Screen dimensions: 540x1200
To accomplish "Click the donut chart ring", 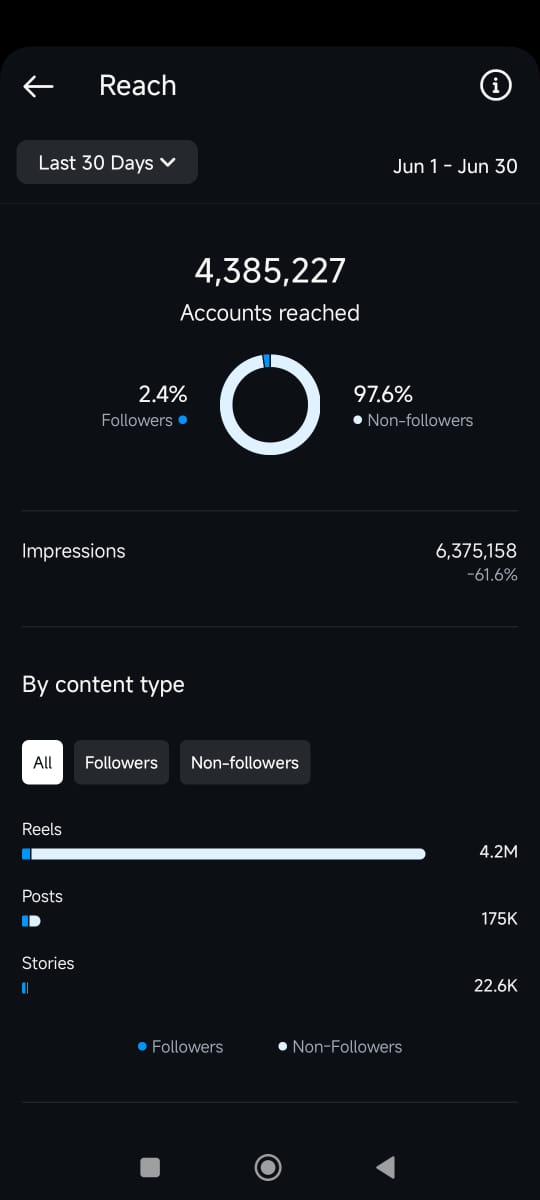I will point(270,404).
